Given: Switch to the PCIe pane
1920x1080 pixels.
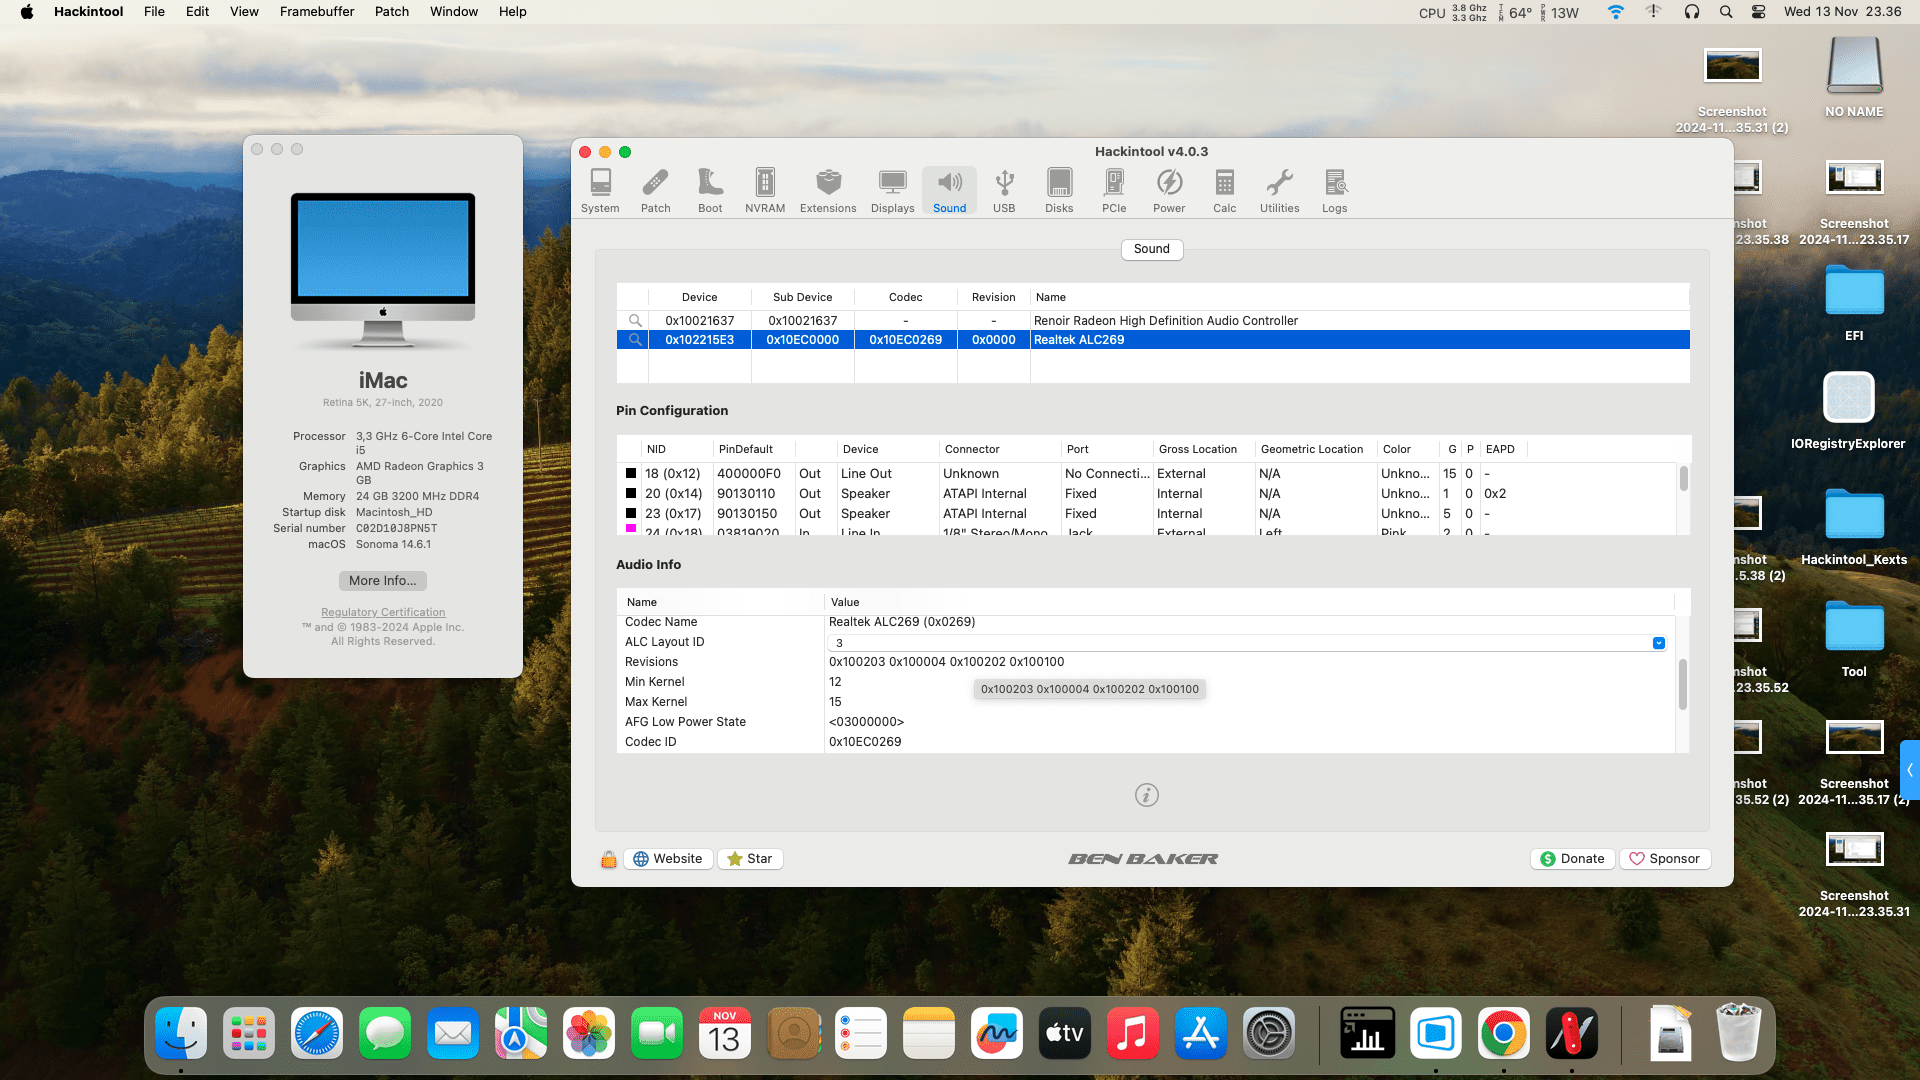Looking at the screenshot, I should coord(1113,189).
